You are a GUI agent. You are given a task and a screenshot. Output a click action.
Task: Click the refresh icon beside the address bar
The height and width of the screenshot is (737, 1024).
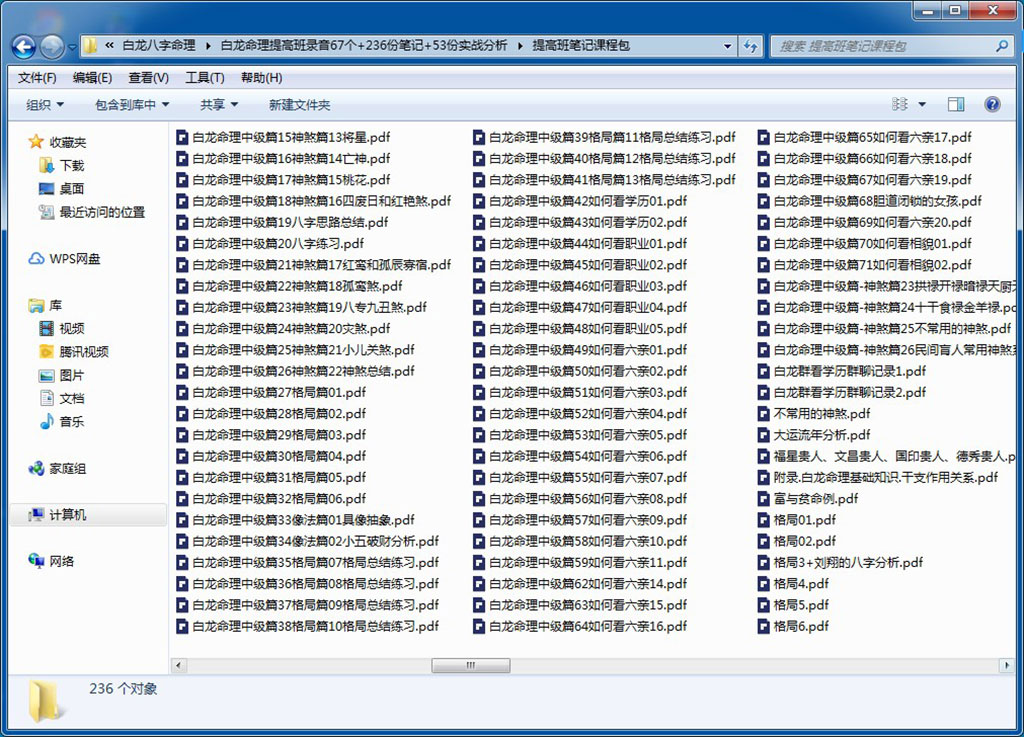(750, 46)
